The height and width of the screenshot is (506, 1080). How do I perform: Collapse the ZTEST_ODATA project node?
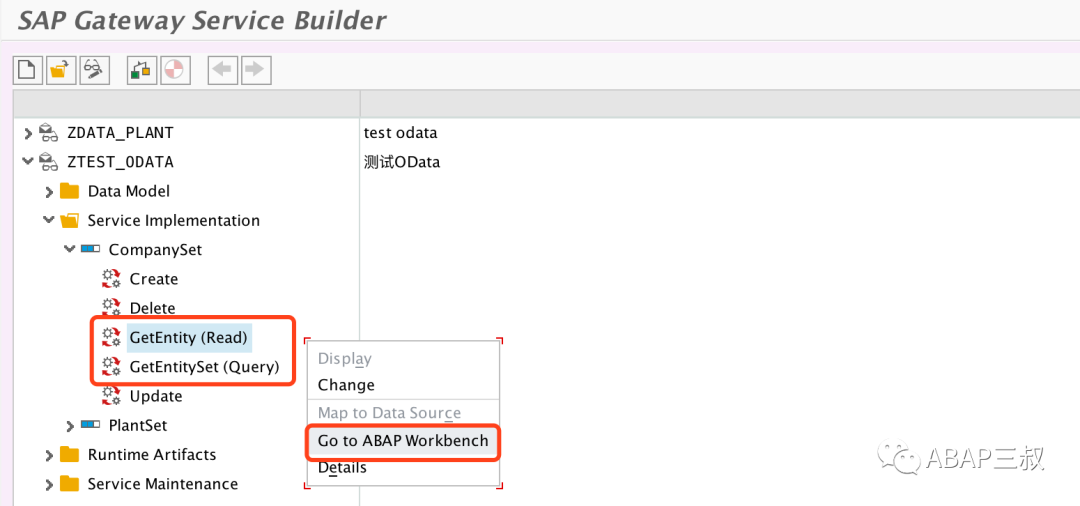point(28,162)
